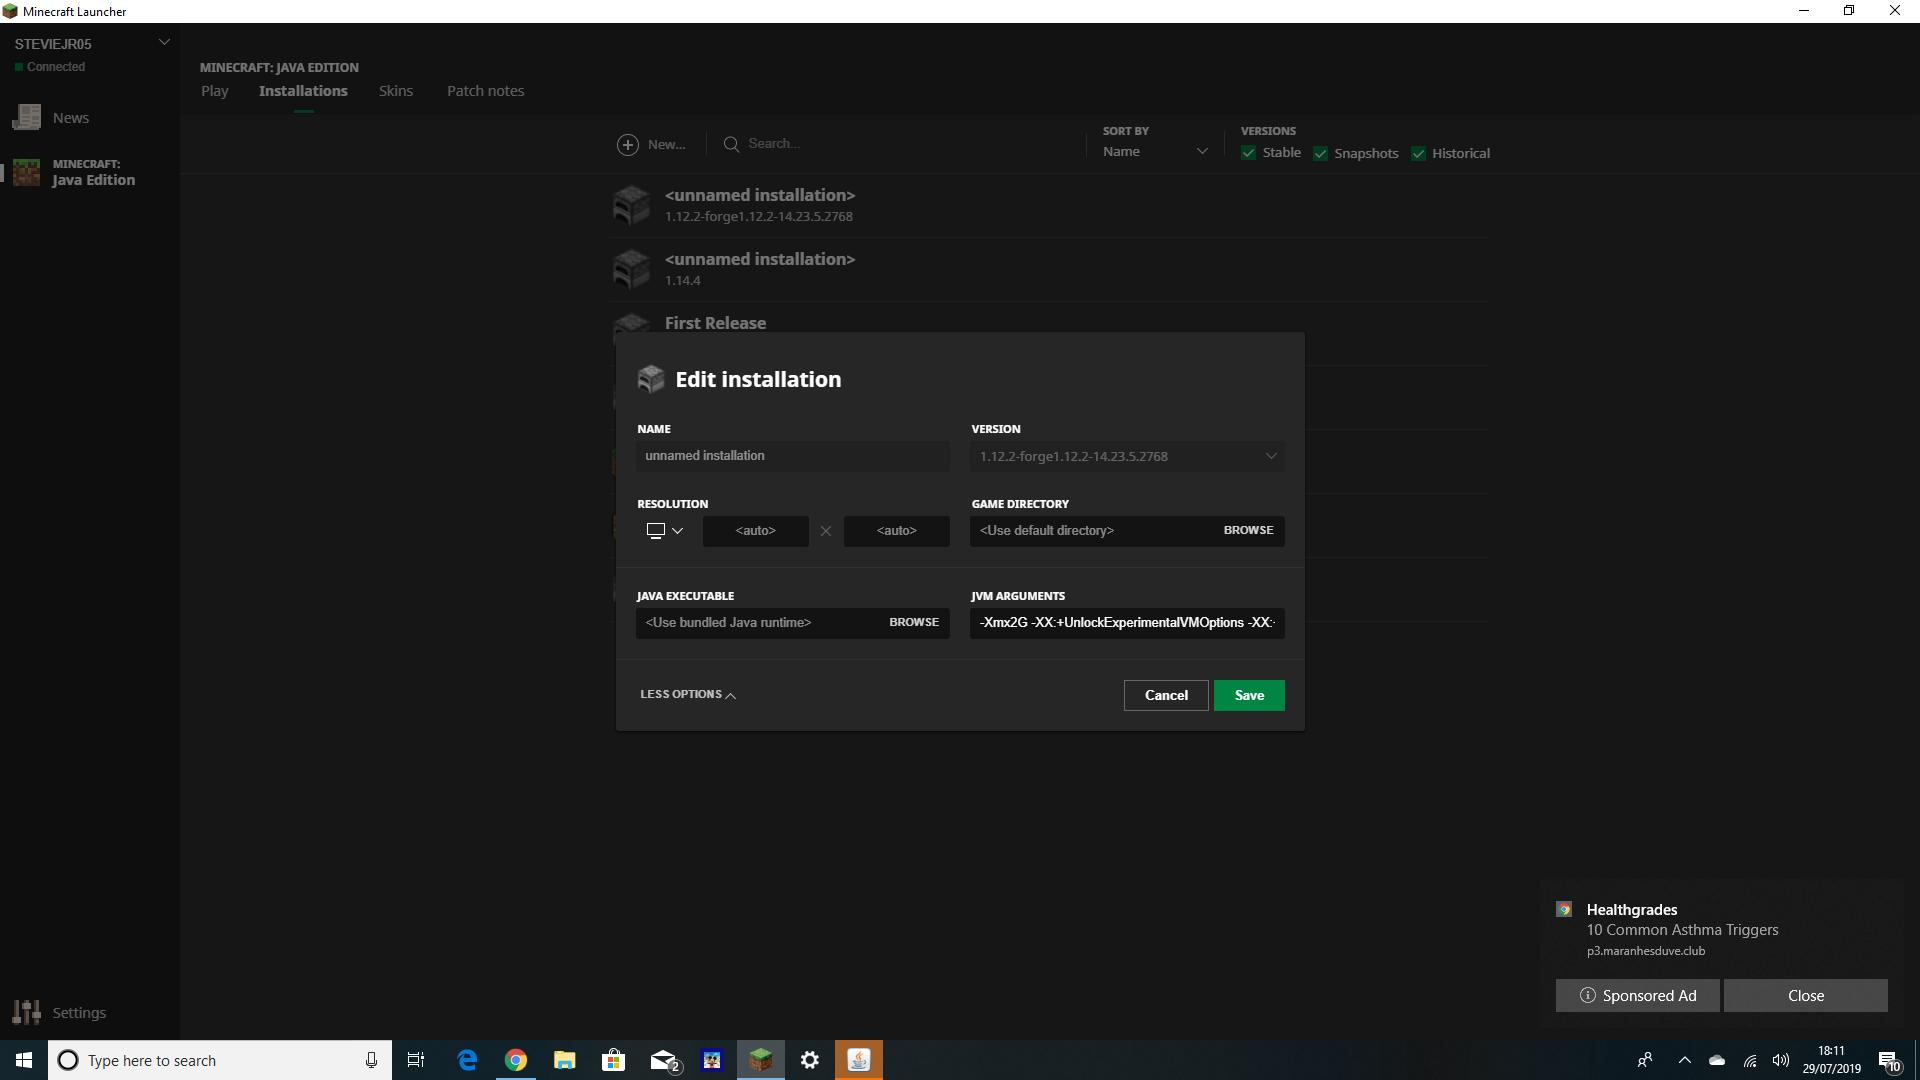Click Browse for Game Directory
1920x1080 pixels.
1248,531
